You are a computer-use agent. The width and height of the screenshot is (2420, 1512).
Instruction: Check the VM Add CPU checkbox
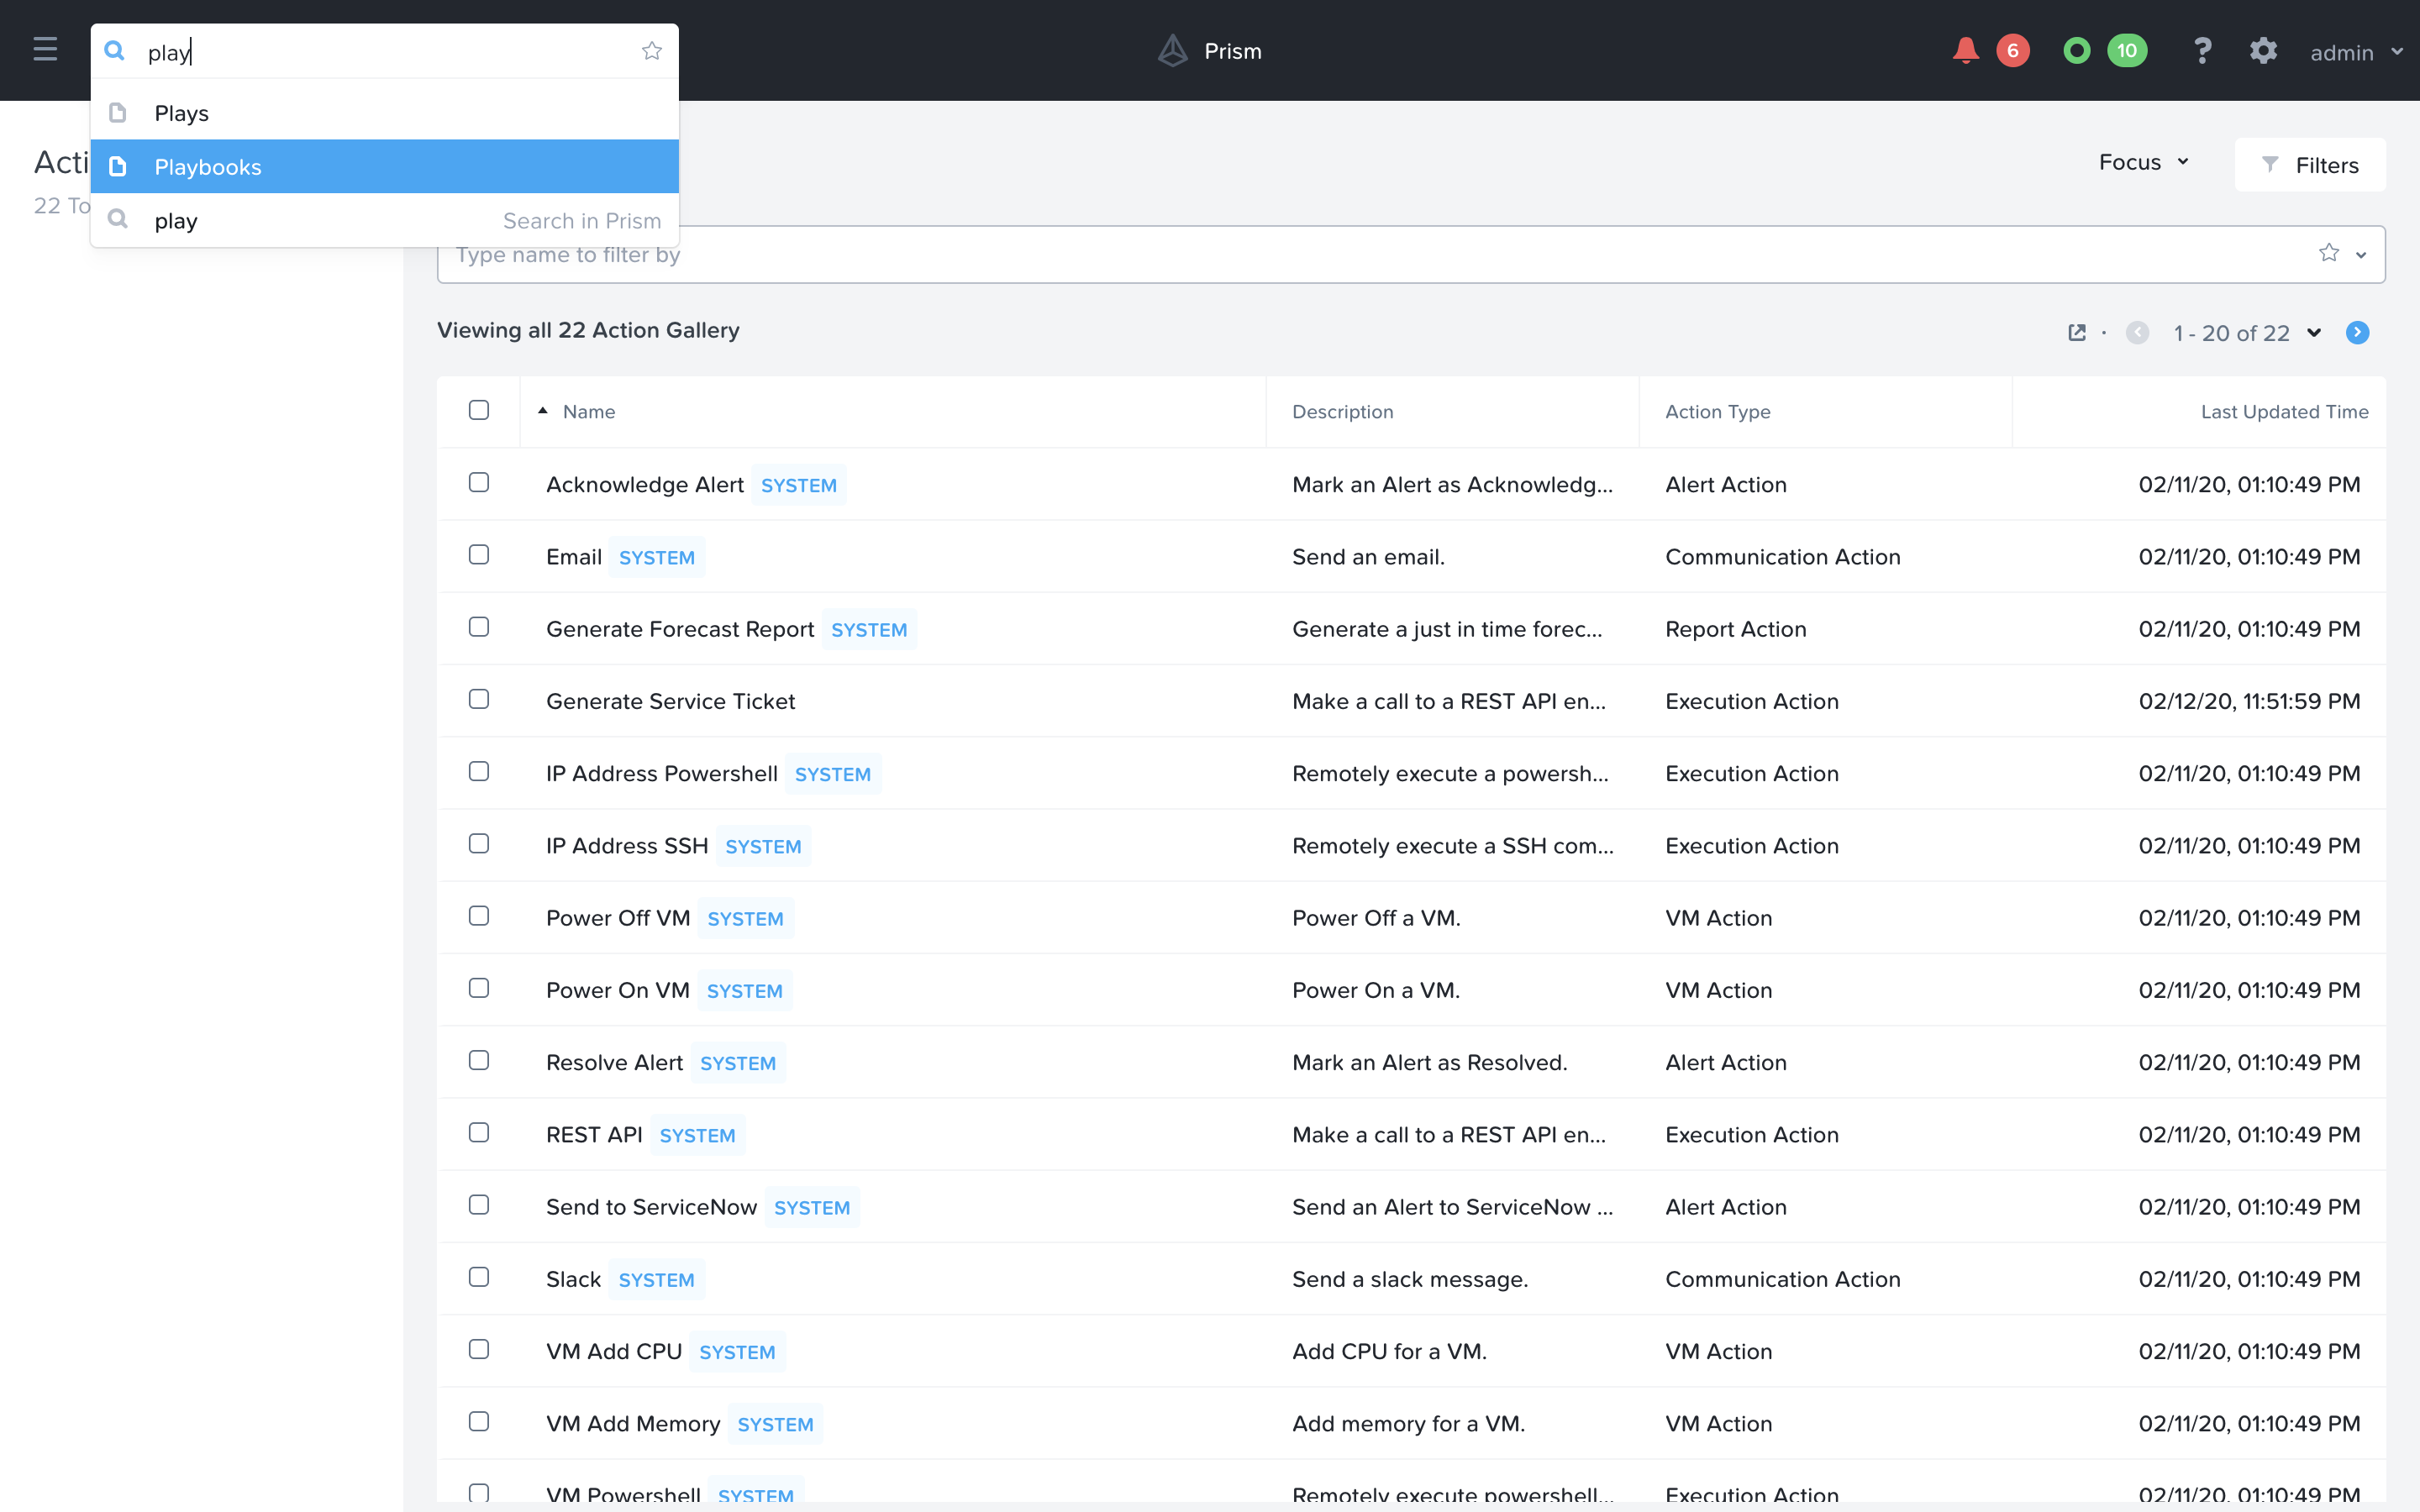(x=479, y=1349)
